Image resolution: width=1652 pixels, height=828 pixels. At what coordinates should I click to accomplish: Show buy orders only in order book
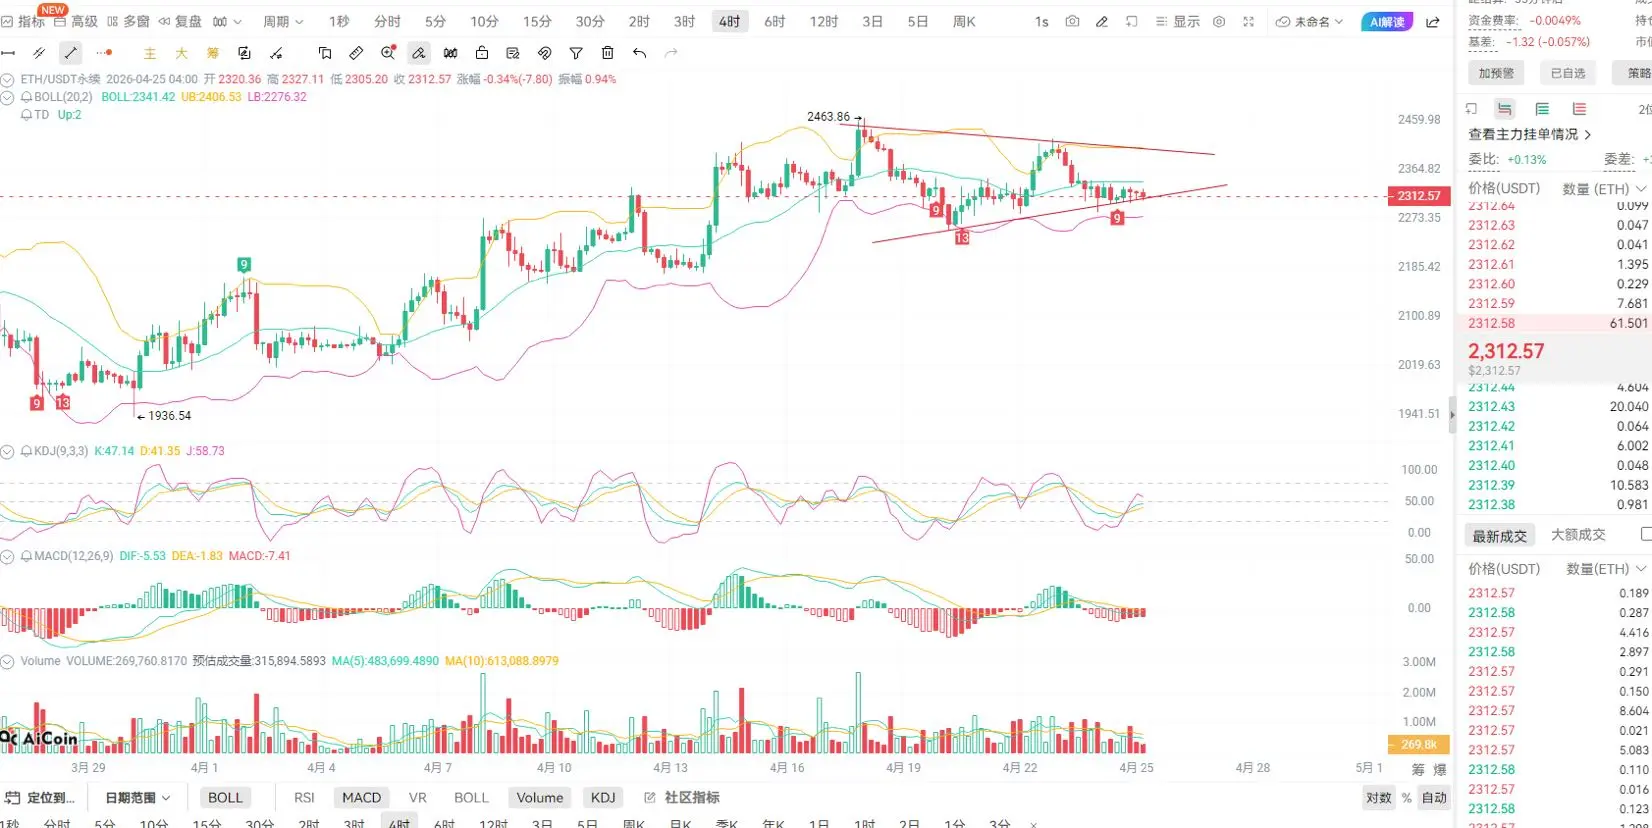1542,109
